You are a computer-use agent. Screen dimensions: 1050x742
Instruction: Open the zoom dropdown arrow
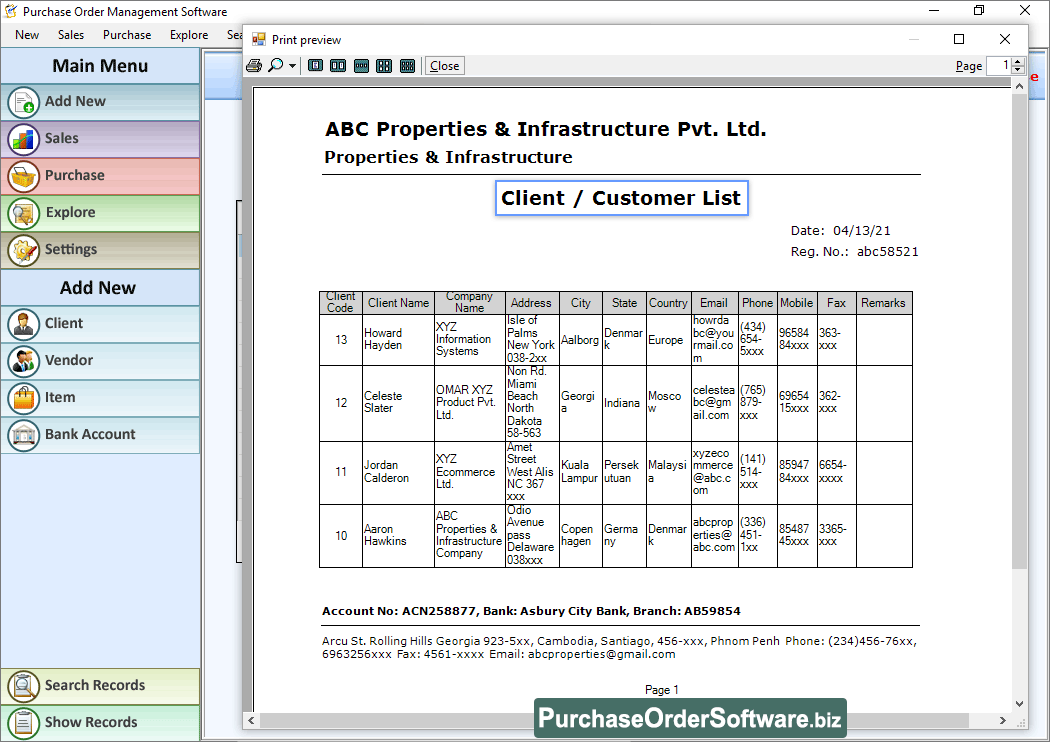(x=292, y=66)
